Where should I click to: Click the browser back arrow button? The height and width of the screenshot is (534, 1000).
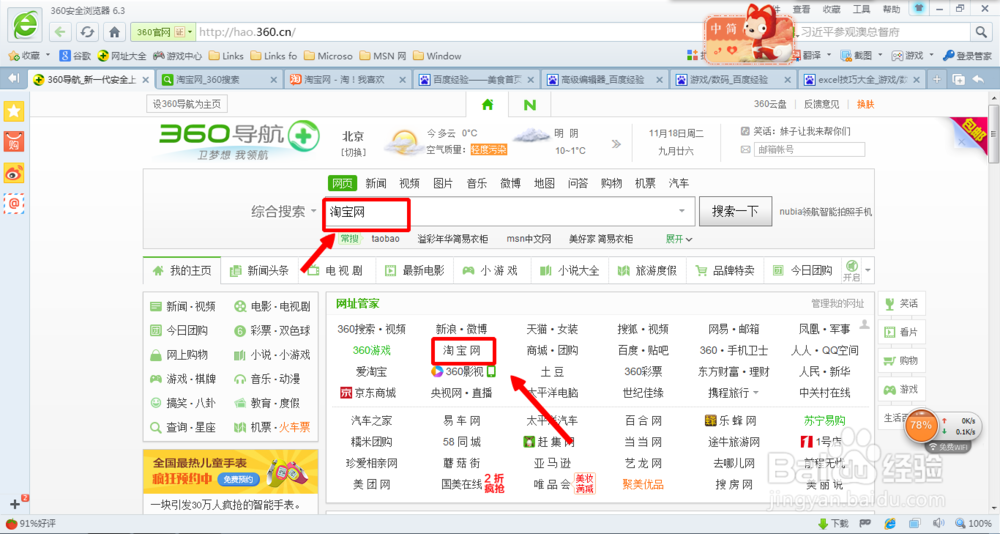[60, 32]
